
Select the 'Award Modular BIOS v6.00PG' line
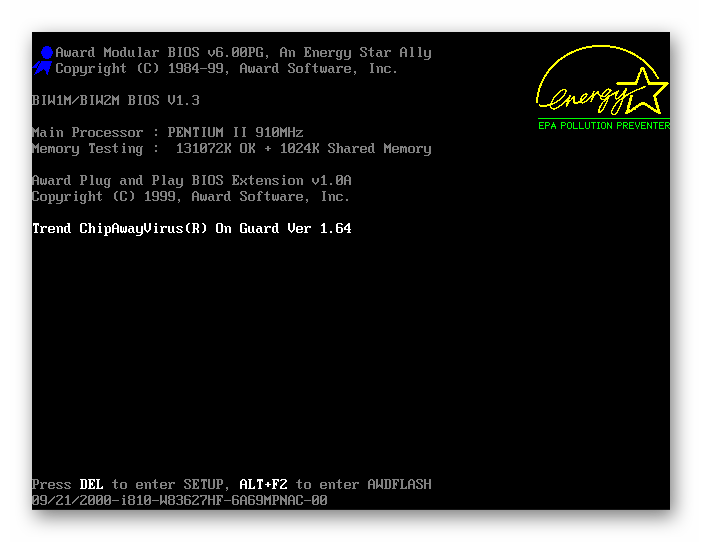pyautogui.click(x=243, y=53)
